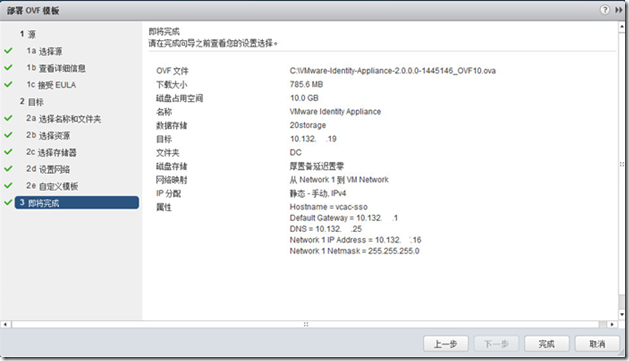The image size is (629, 361).
Task: Click the 网络映射 label
Action: click(x=171, y=180)
